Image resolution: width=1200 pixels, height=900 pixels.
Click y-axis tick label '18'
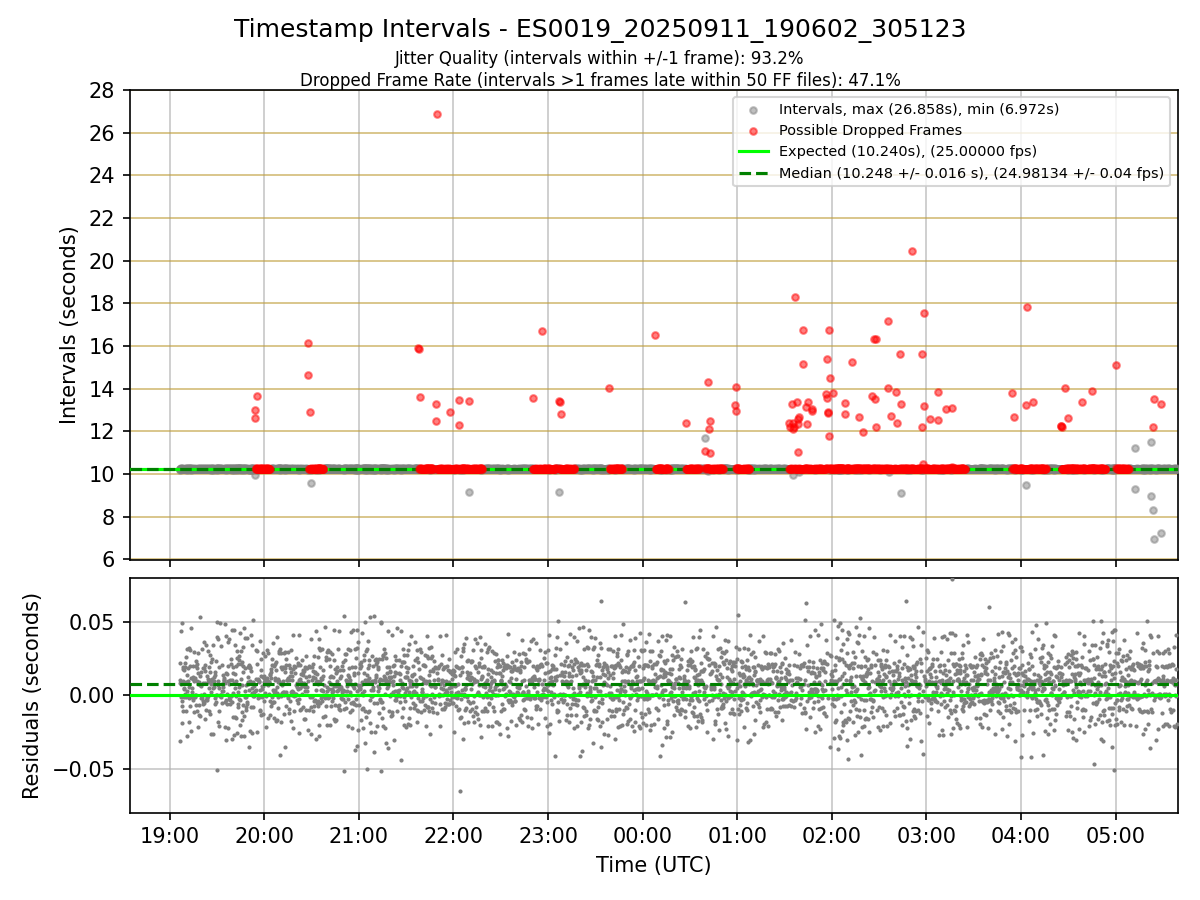102,304
